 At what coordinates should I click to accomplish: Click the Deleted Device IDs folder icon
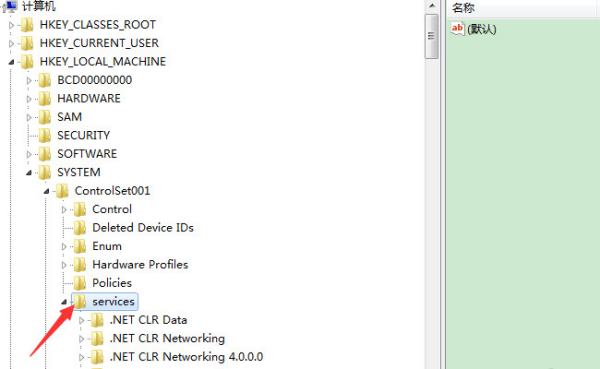pyautogui.click(x=80, y=228)
